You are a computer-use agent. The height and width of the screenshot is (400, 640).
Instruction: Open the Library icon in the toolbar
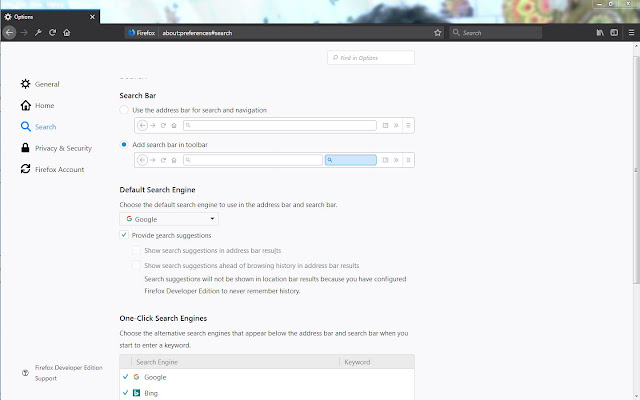(600, 33)
